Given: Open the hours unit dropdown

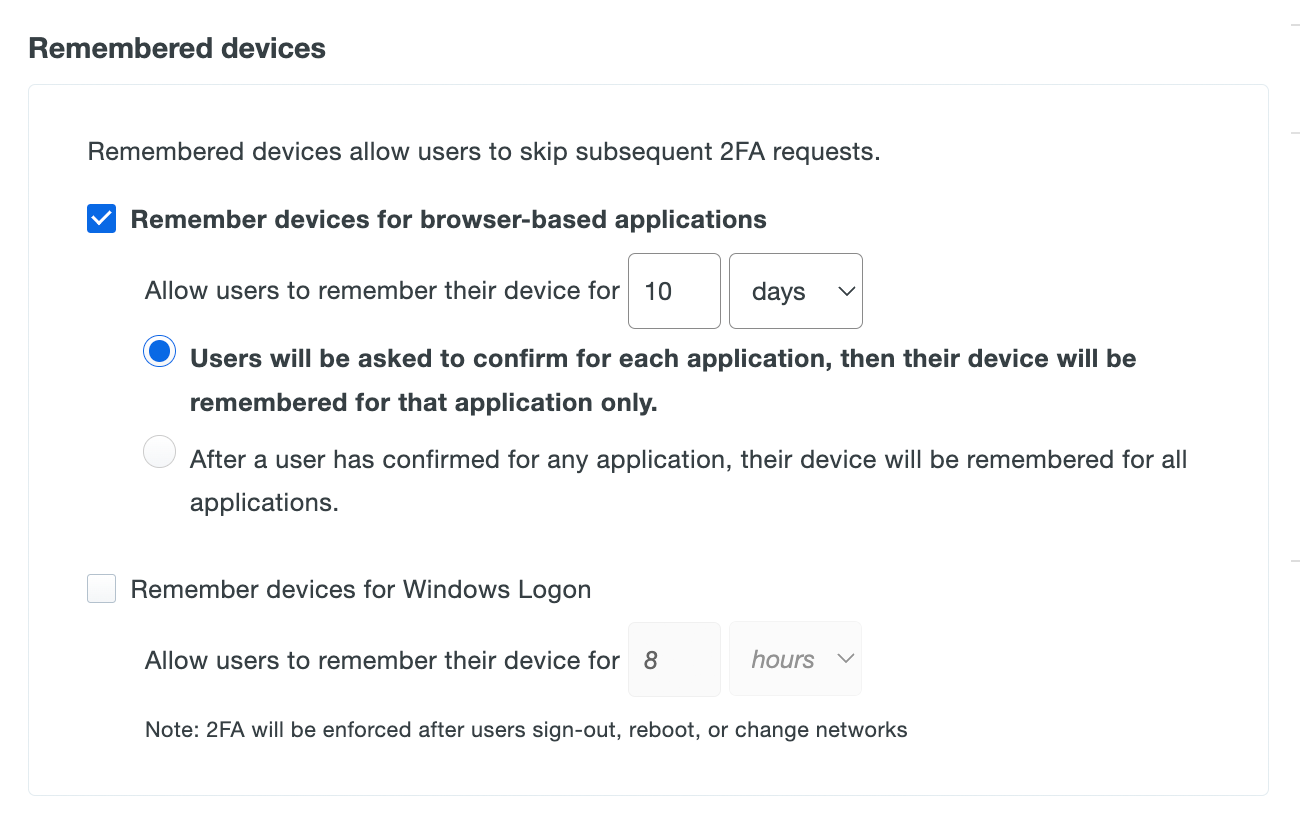Looking at the screenshot, I should point(795,658).
